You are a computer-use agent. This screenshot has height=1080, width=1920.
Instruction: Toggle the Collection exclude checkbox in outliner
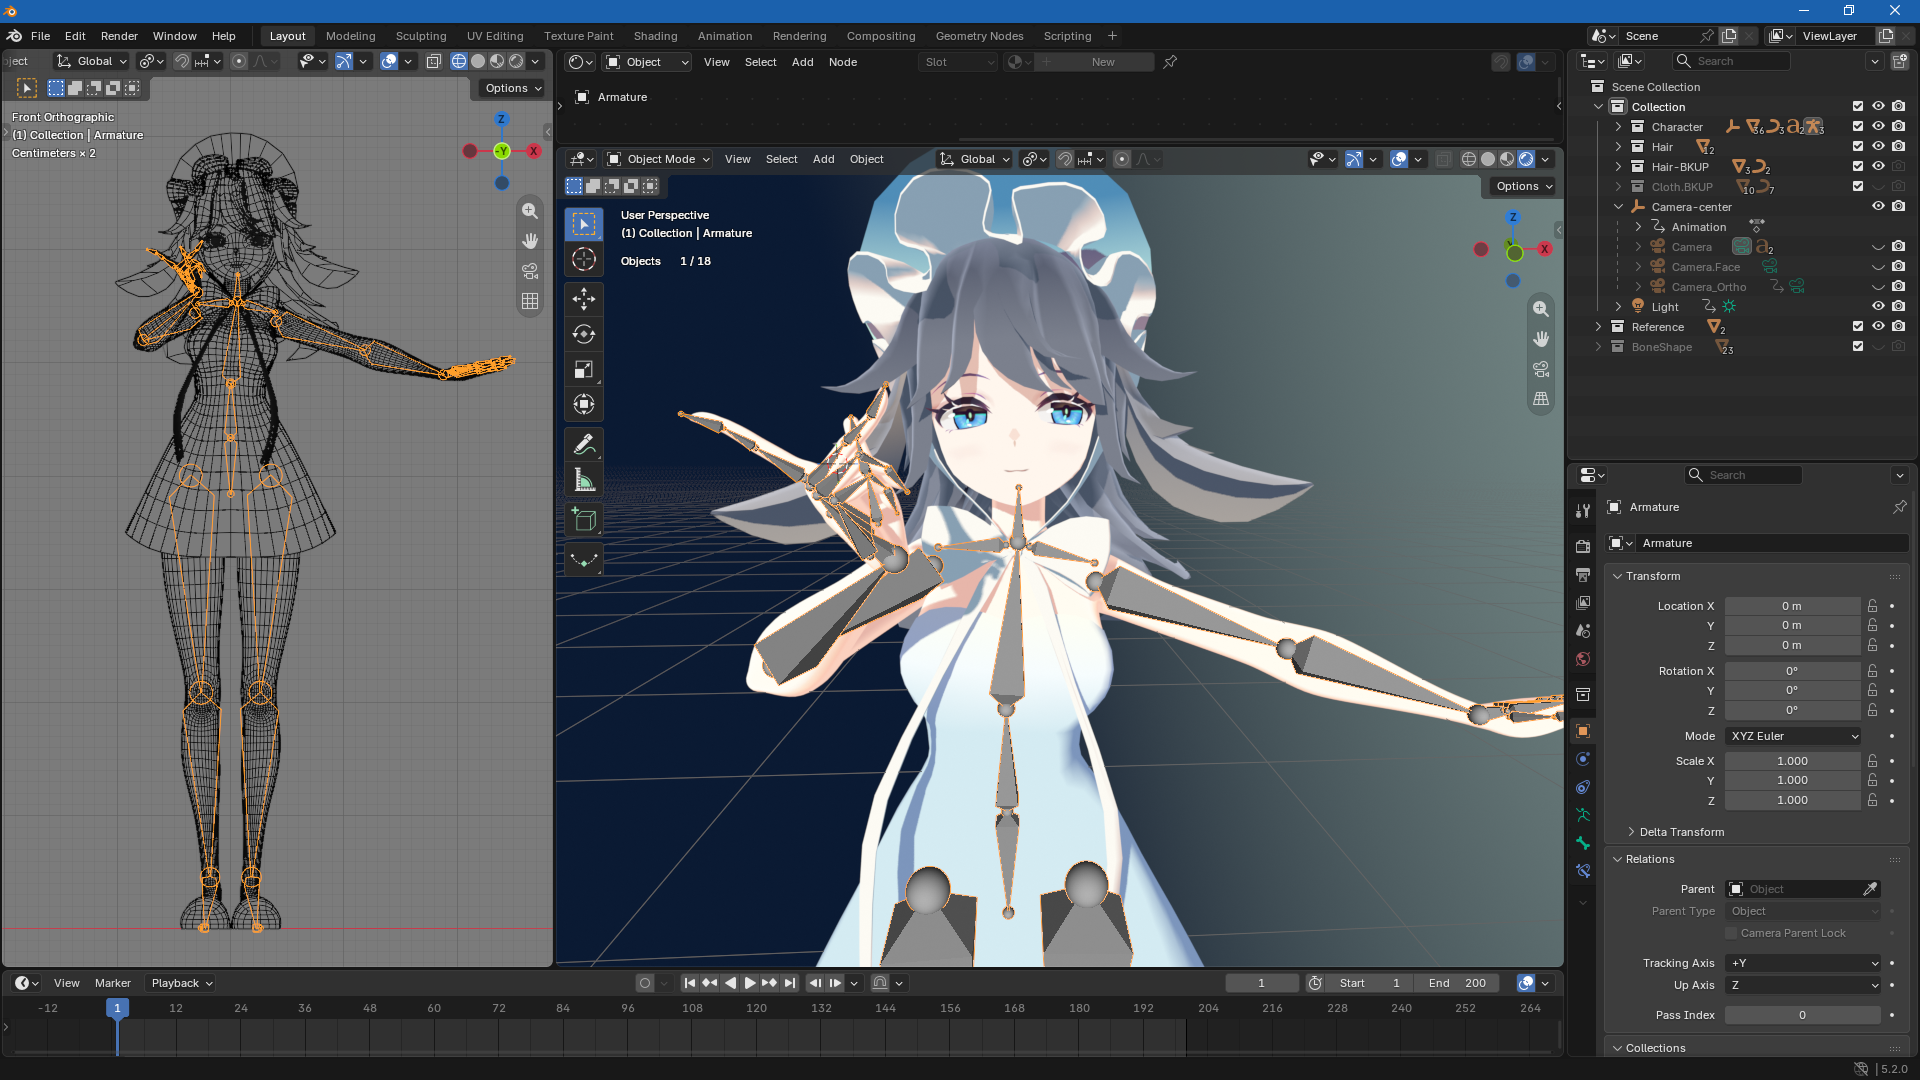click(1858, 107)
